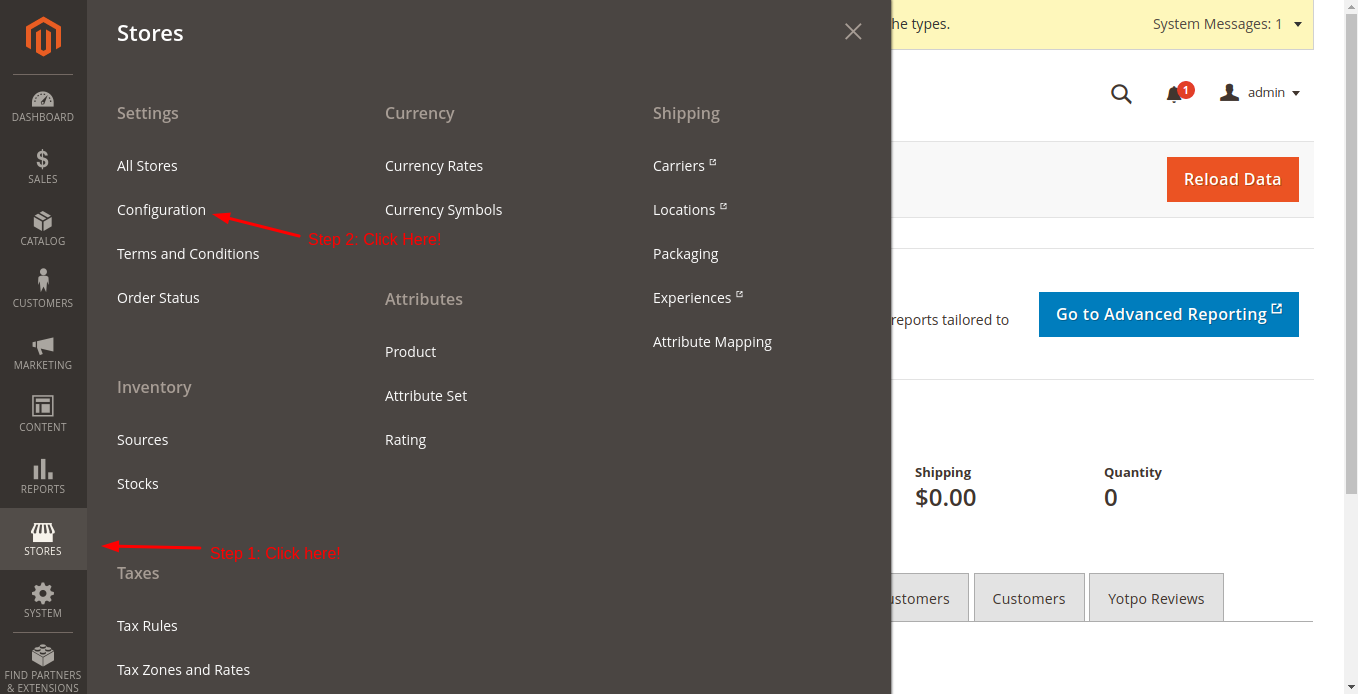Close the Stores menu panel

[x=853, y=32]
